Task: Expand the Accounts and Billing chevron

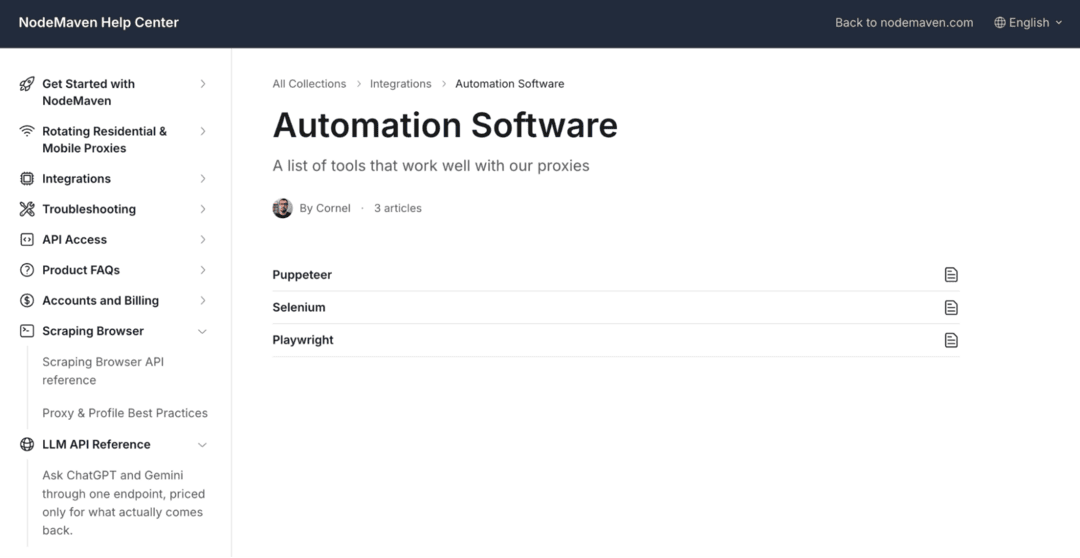Action: tap(202, 300)
